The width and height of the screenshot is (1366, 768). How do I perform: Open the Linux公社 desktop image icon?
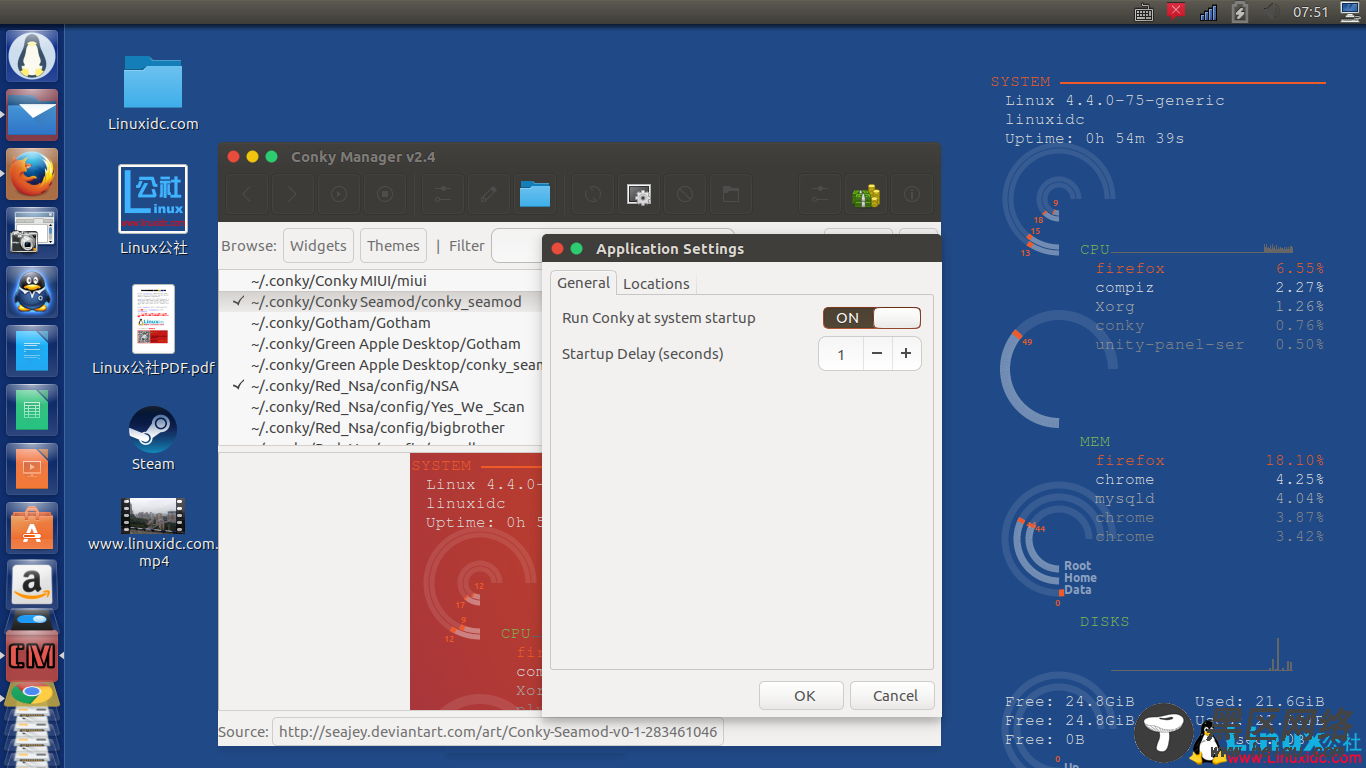point(153,210)
